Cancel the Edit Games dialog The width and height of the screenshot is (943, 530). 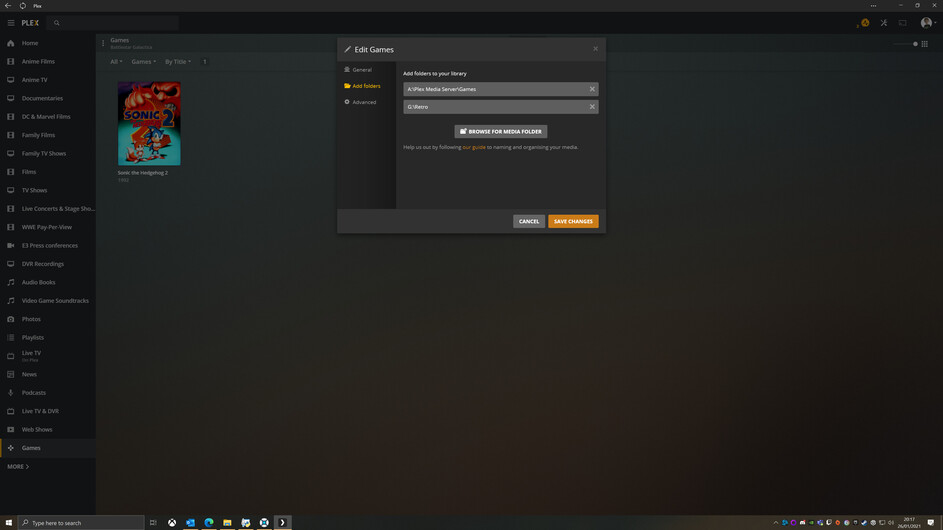pyautogui.click(x=529, y=221)
